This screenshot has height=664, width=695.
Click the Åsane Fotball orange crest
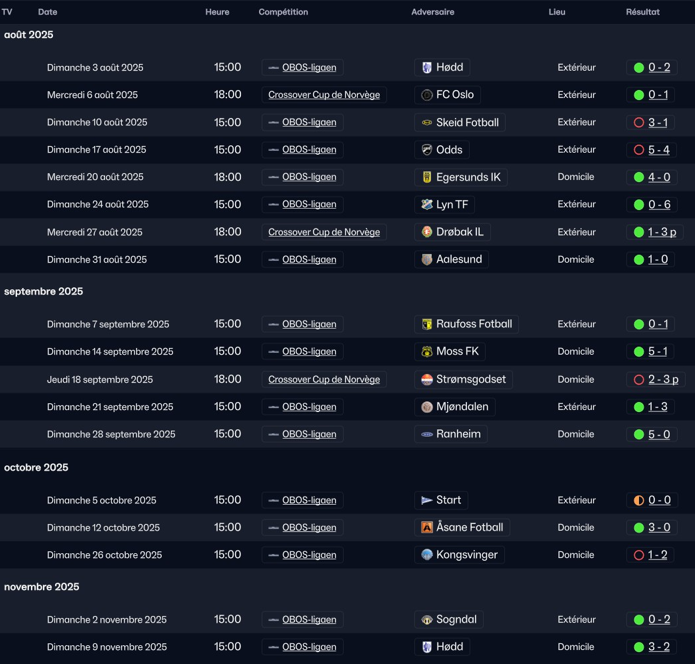coord(427,527)
